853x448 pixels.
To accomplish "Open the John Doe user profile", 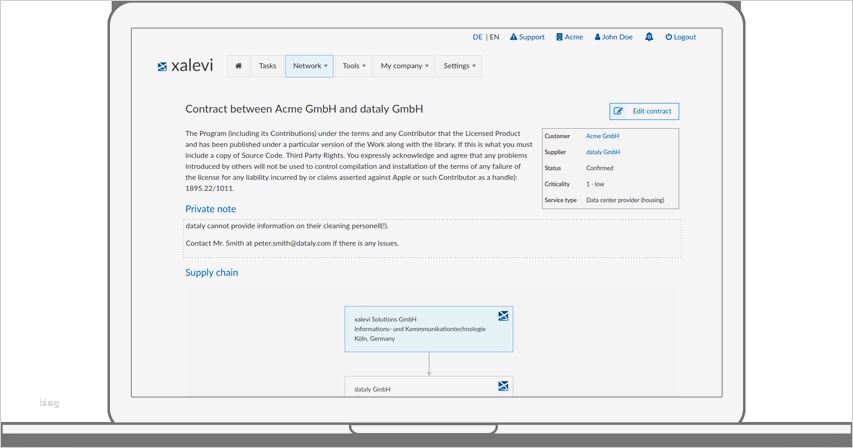I will (614, 37).
